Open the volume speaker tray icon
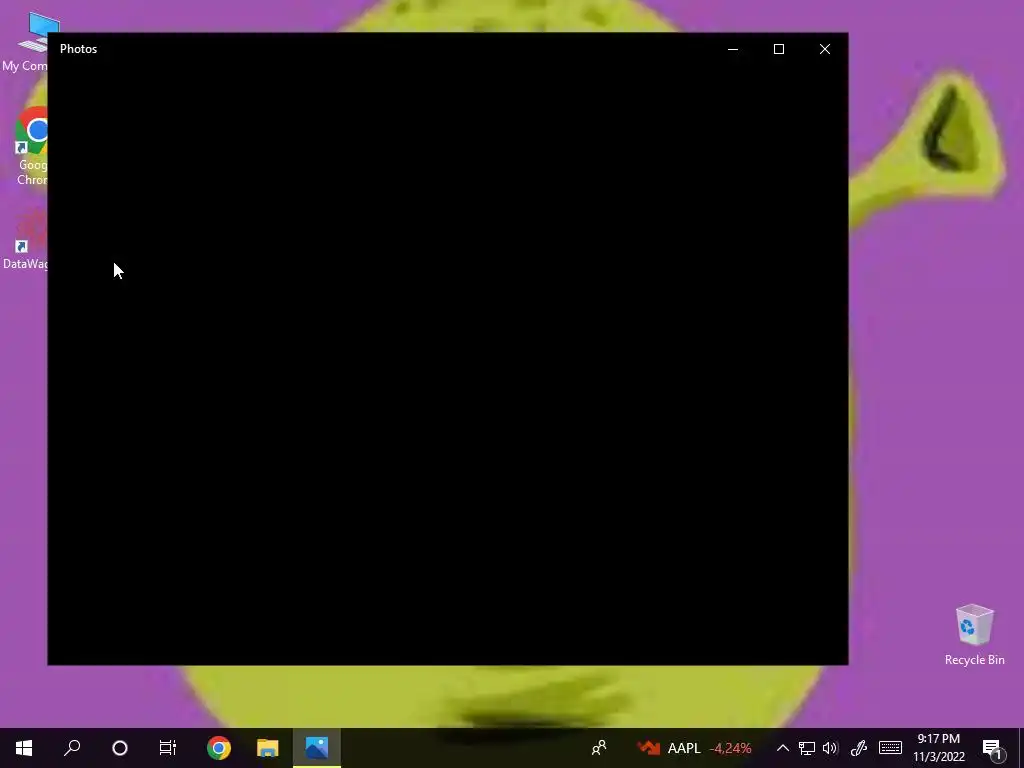This screenshot has height=768, width=1024. tap(830, 748)
